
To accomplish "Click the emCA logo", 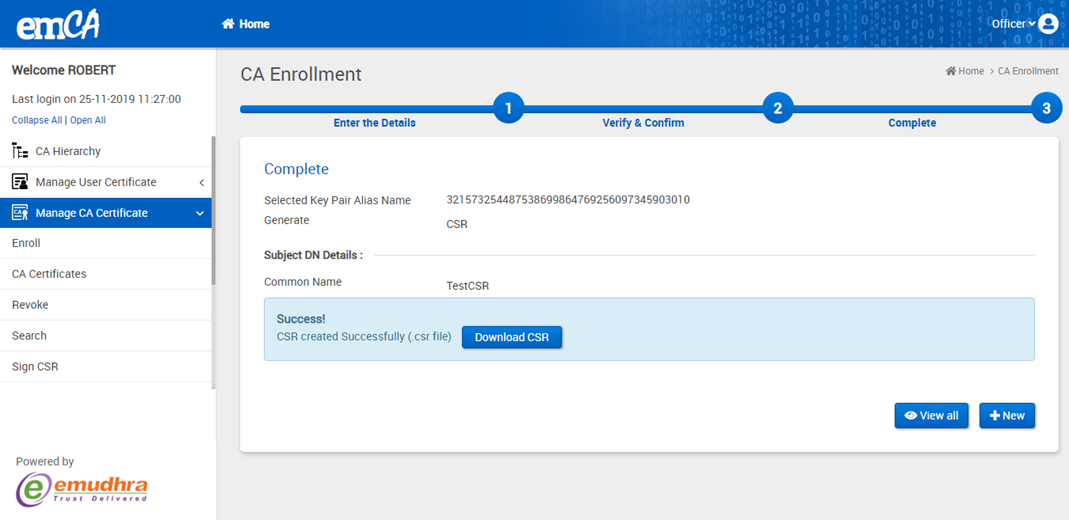I will (57, 24).
